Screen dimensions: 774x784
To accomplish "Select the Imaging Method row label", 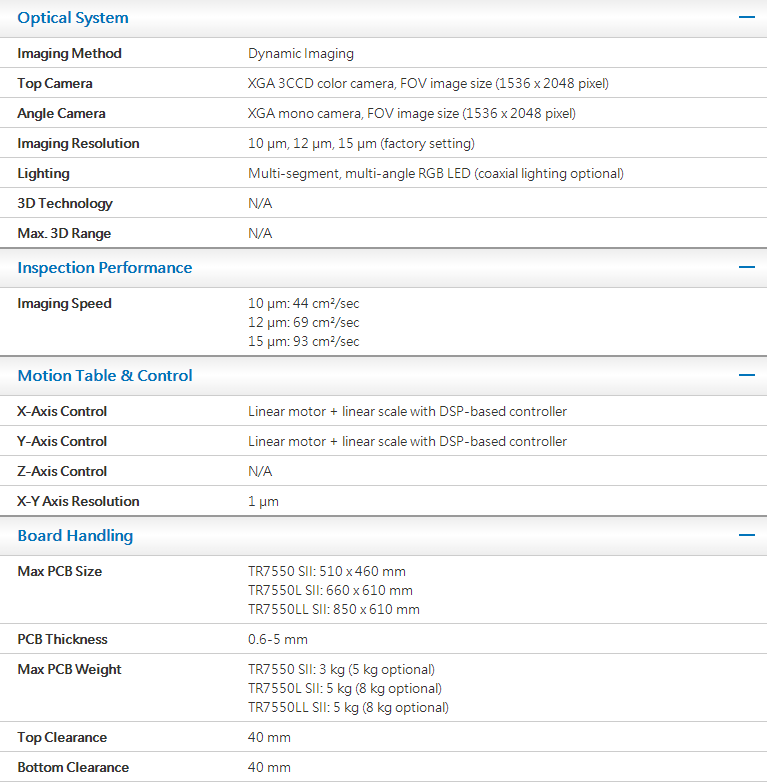I will (x=69, y=54).
